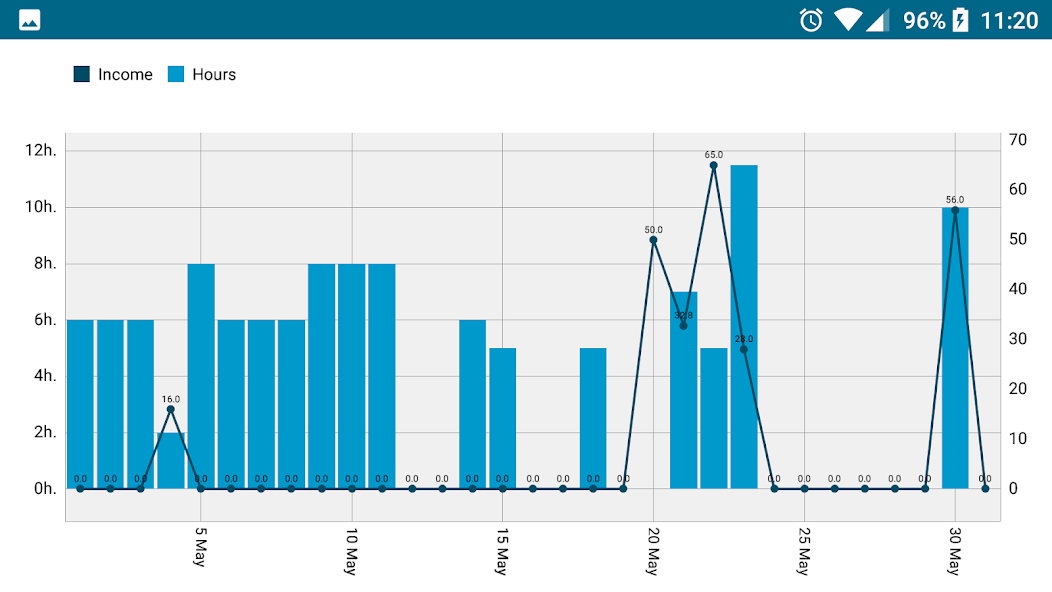Tap the alarm clock status icon
Image resolution: width=1052 pixels, height=592 pixels.
(811, 20)
